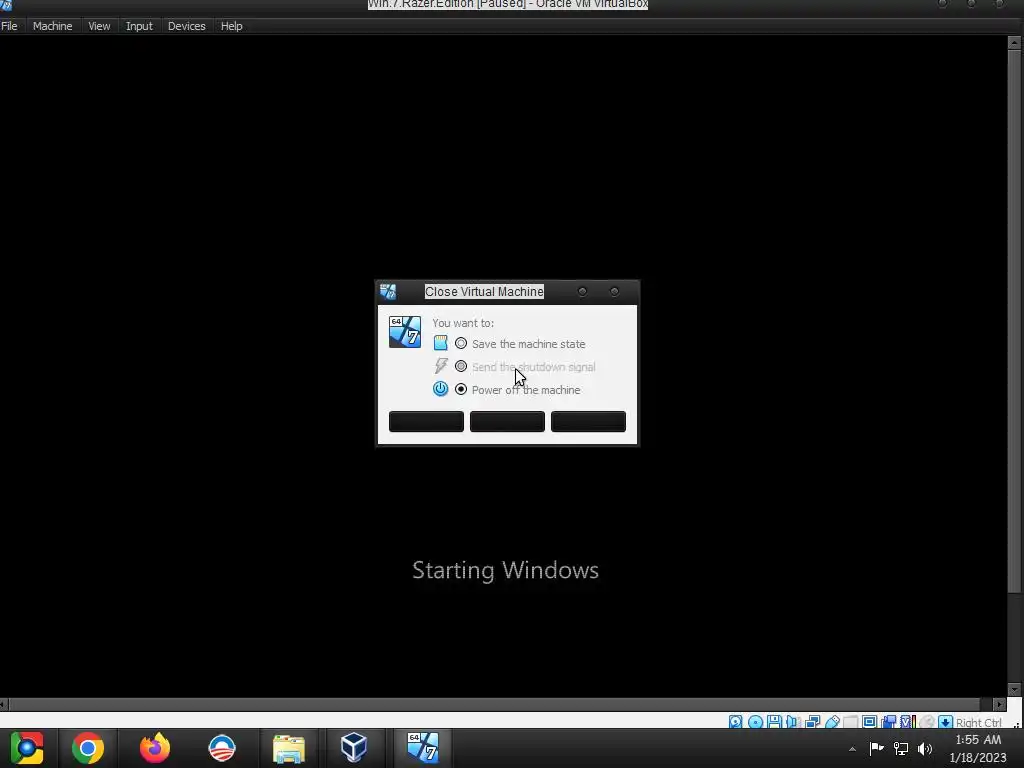Click the dialog's title bar VirtualBox icon

(x=388, y=291)
